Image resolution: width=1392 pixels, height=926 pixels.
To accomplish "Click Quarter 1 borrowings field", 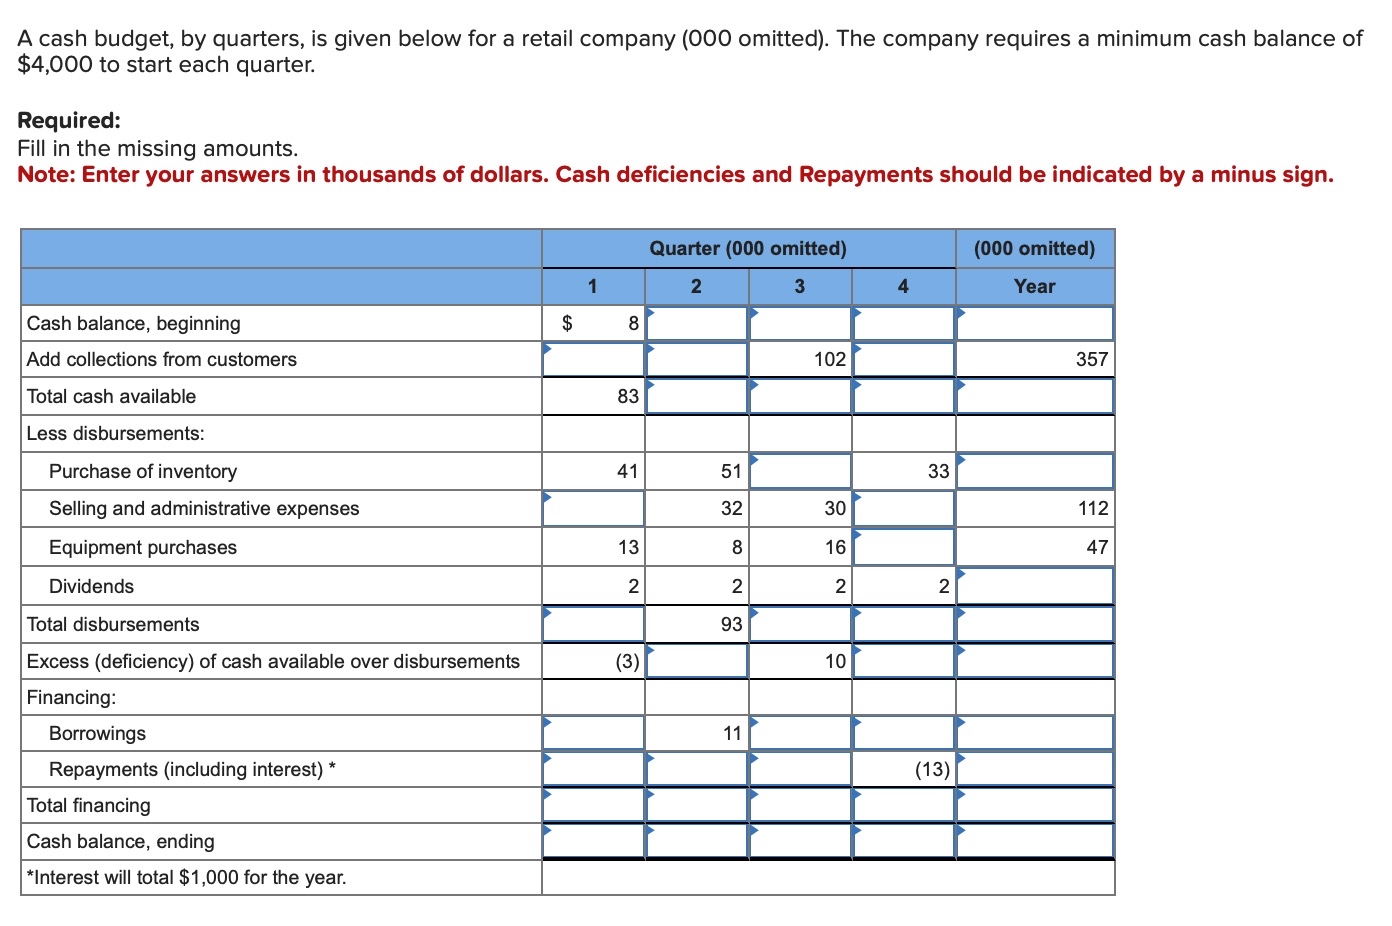I will pos(594,733).
